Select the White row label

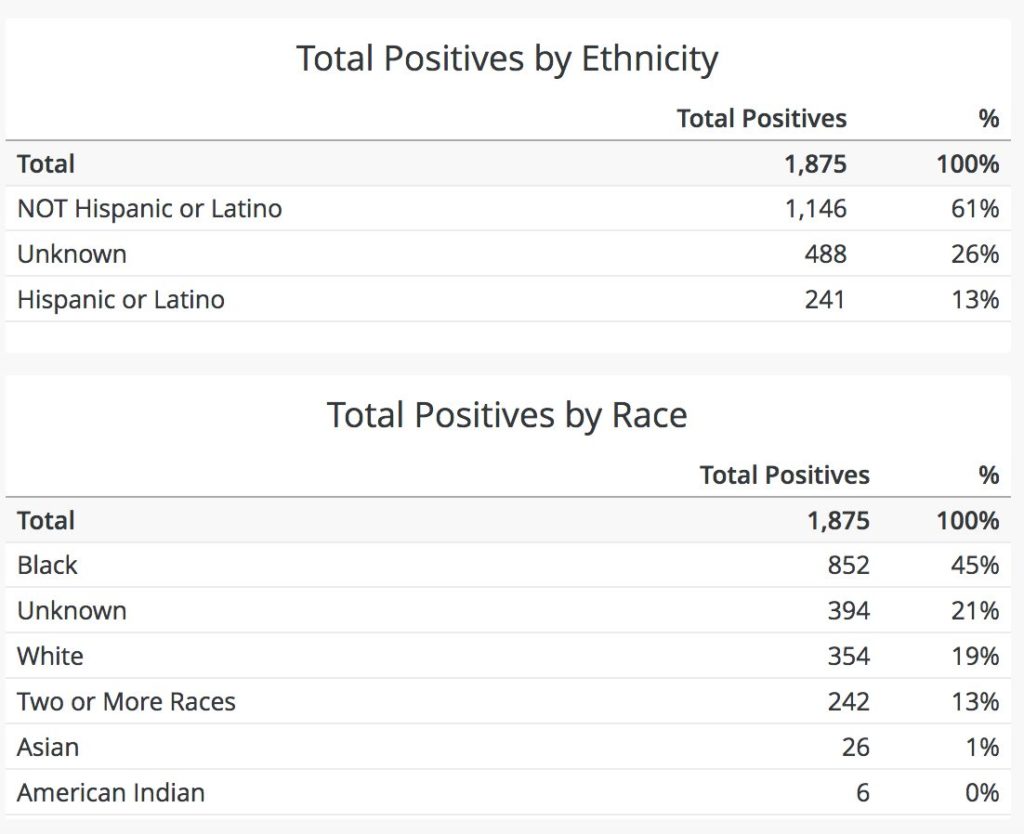(x=50, y=656)
